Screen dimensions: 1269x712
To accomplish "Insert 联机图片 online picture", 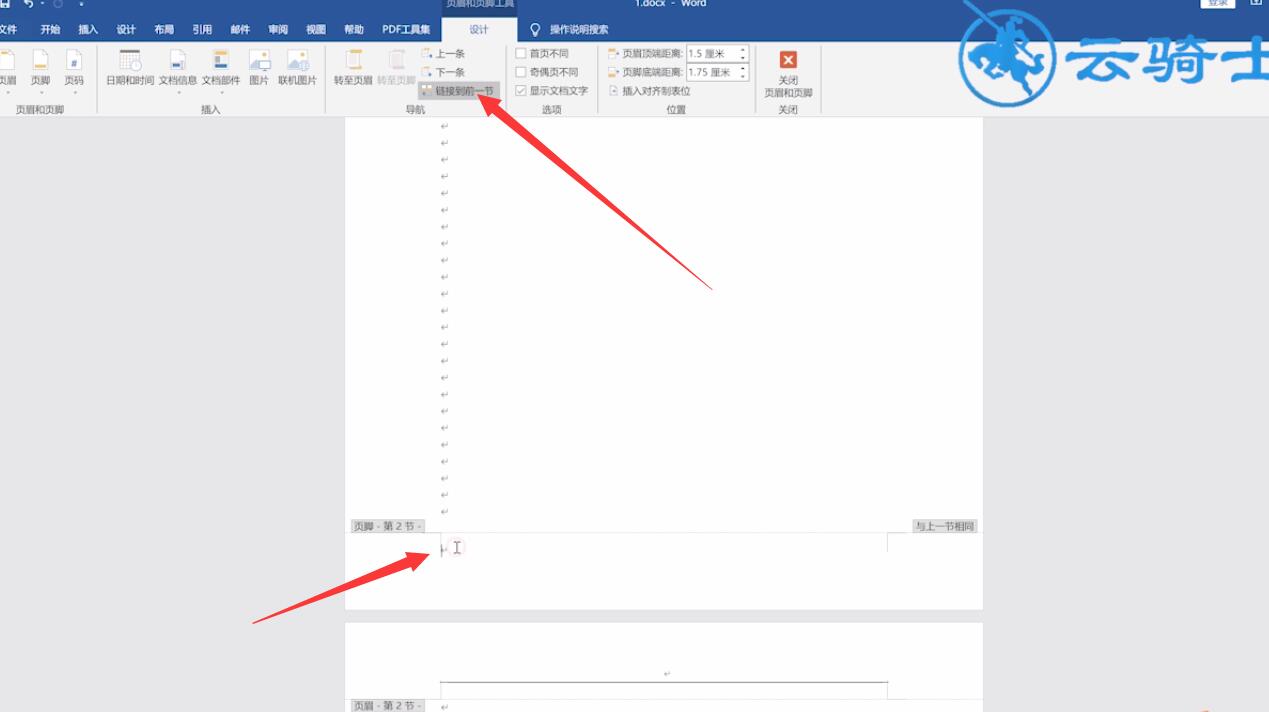I will (297, 68).
